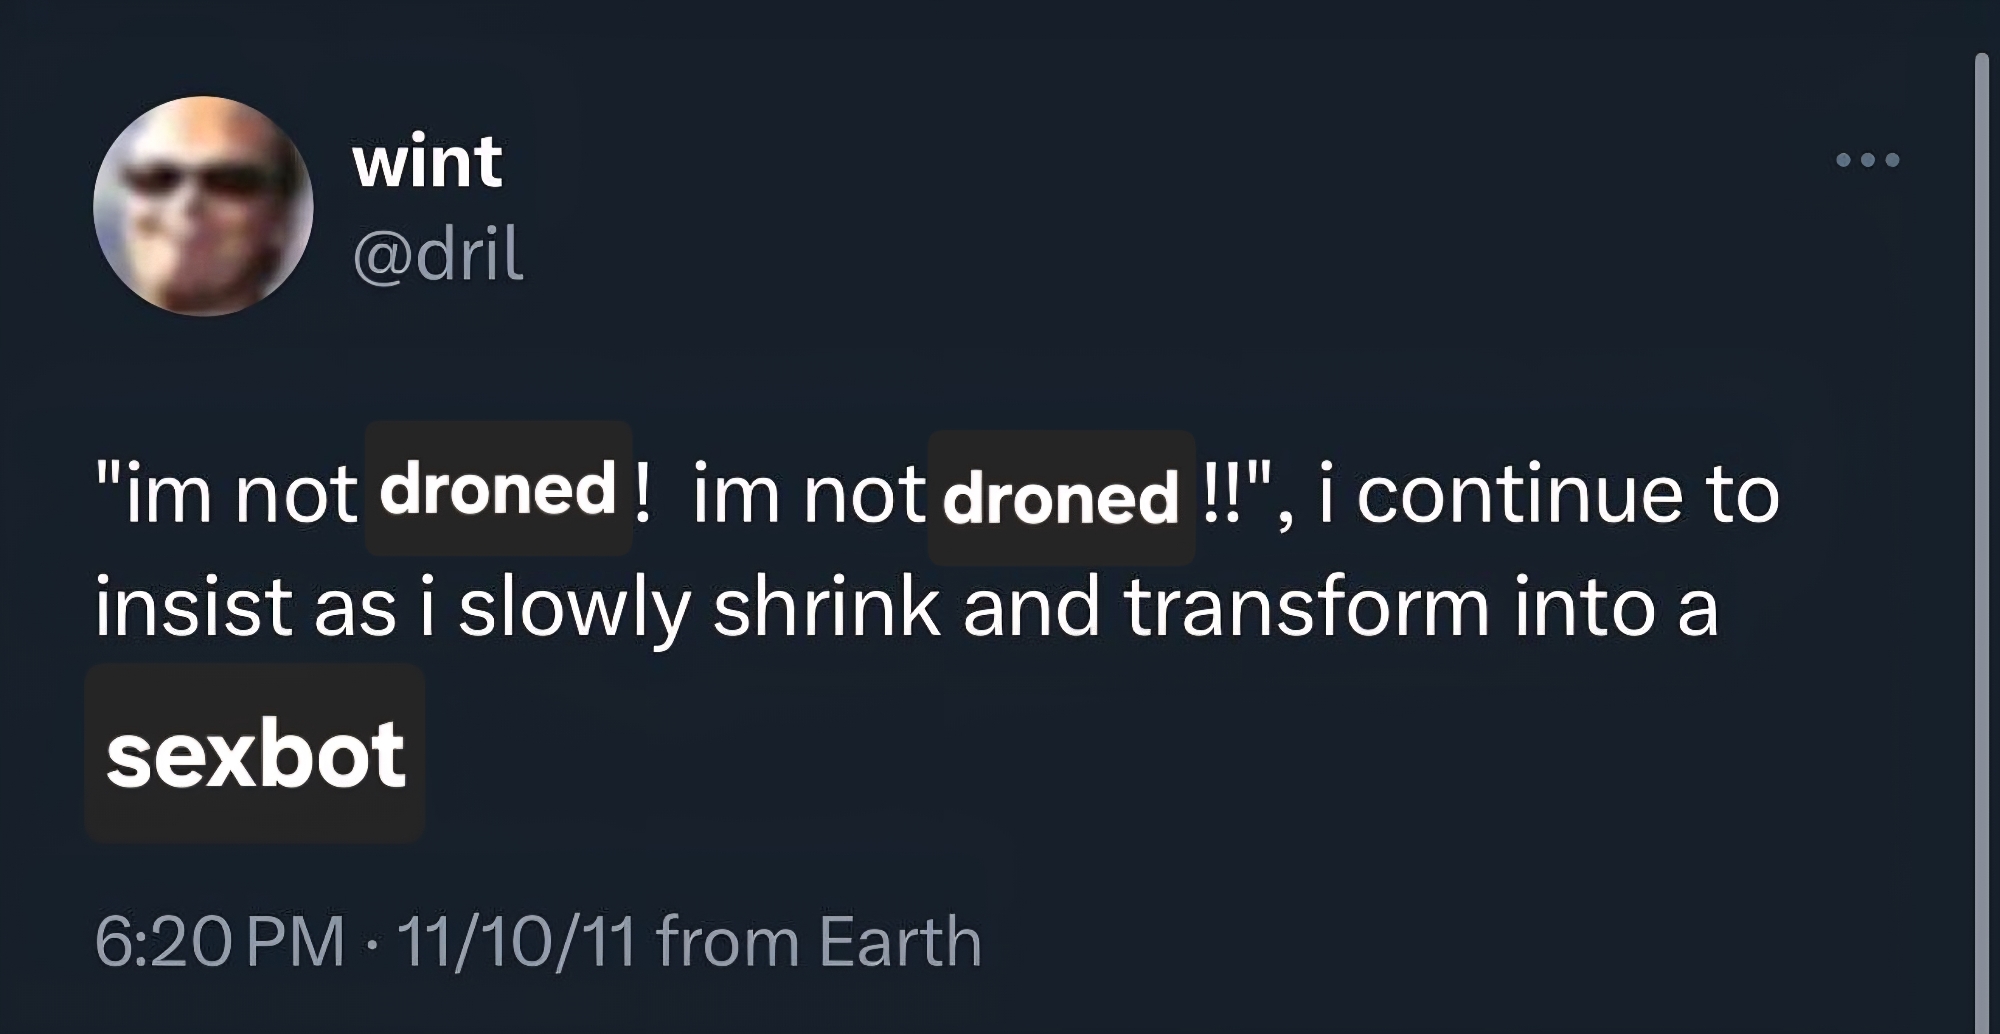Click the word "transform" in the tweet

point(1307,607)
